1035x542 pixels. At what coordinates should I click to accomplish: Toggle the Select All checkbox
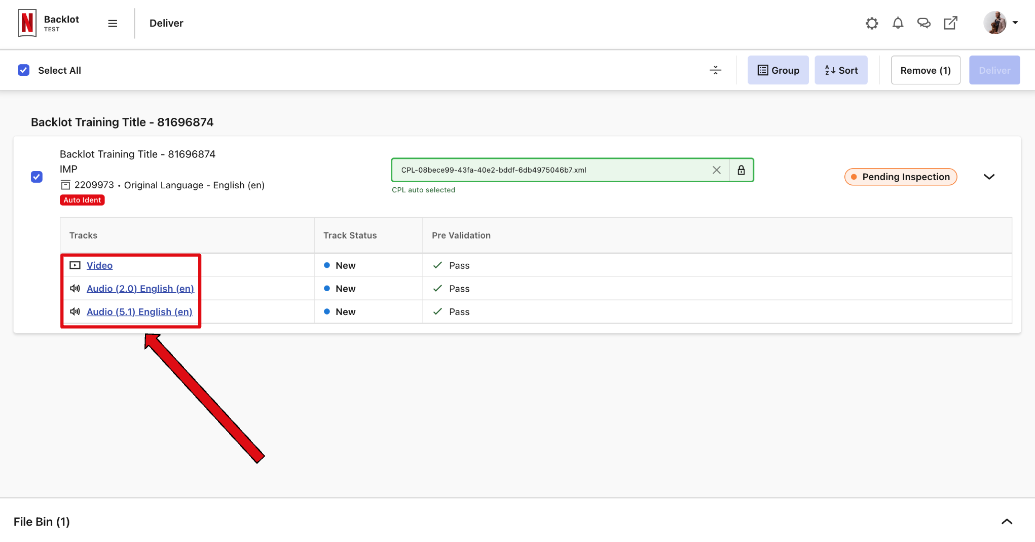24,70
